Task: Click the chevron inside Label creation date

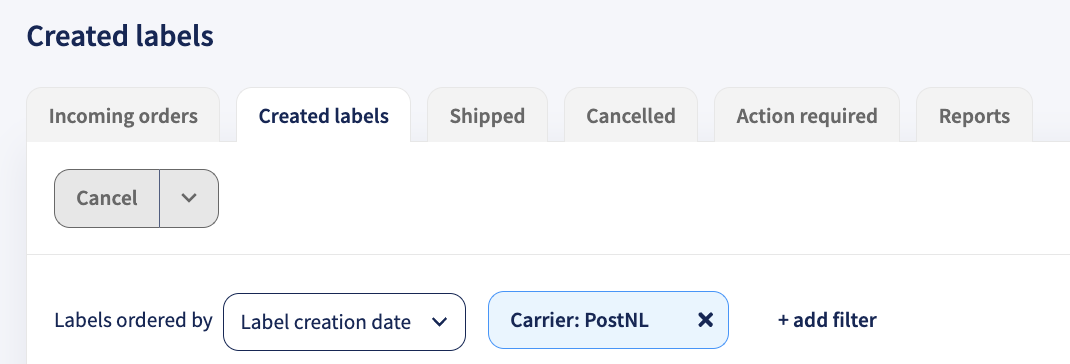Action: click(440, 322)
